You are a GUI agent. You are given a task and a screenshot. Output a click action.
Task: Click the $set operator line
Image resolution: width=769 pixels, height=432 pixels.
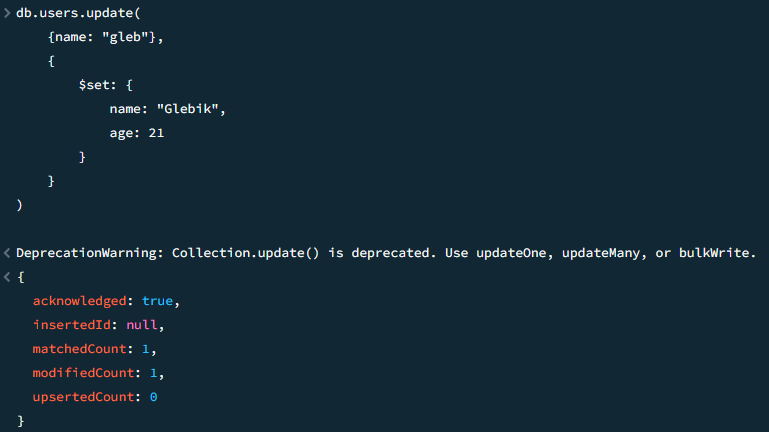coord(105,85)
